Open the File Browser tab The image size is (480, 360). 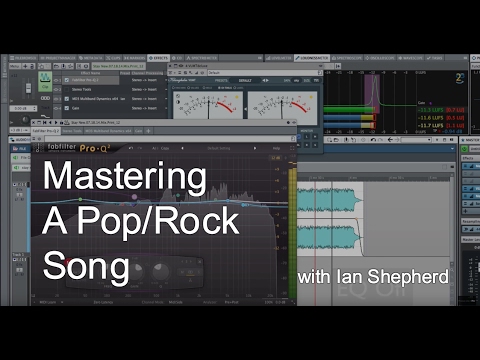[x=23, y=58]
